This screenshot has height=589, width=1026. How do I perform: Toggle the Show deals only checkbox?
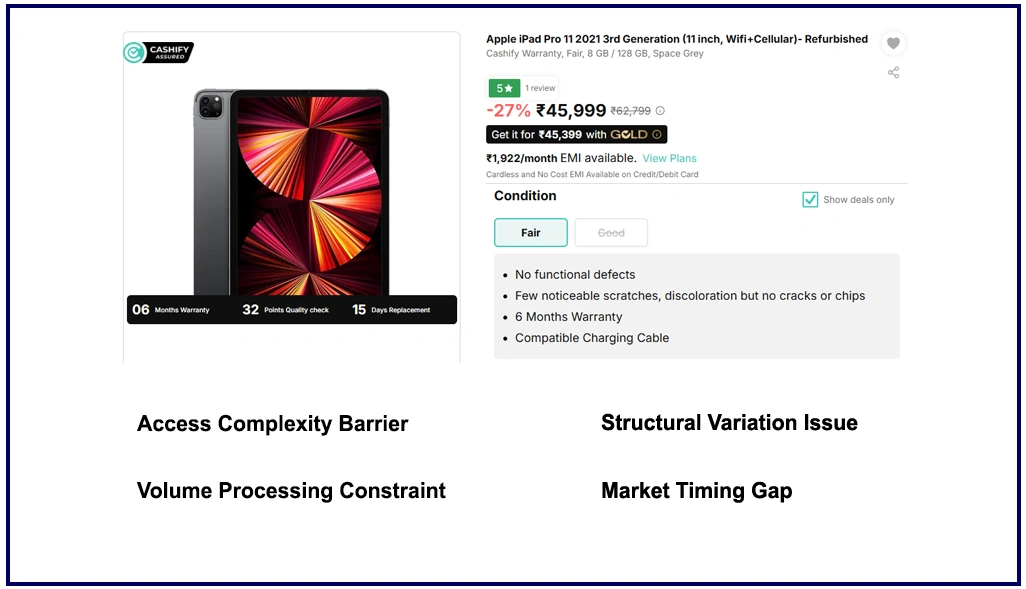pos(810,200)
